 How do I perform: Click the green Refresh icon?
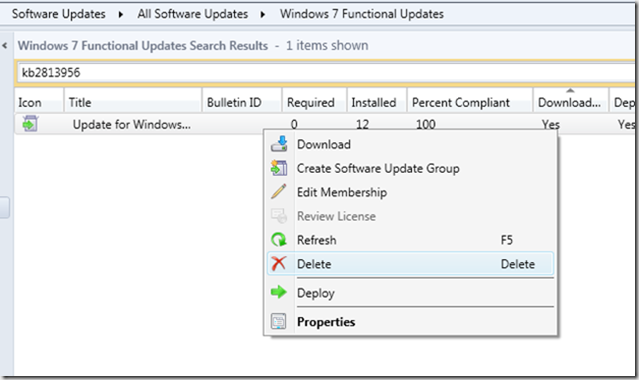coord(279,240)
